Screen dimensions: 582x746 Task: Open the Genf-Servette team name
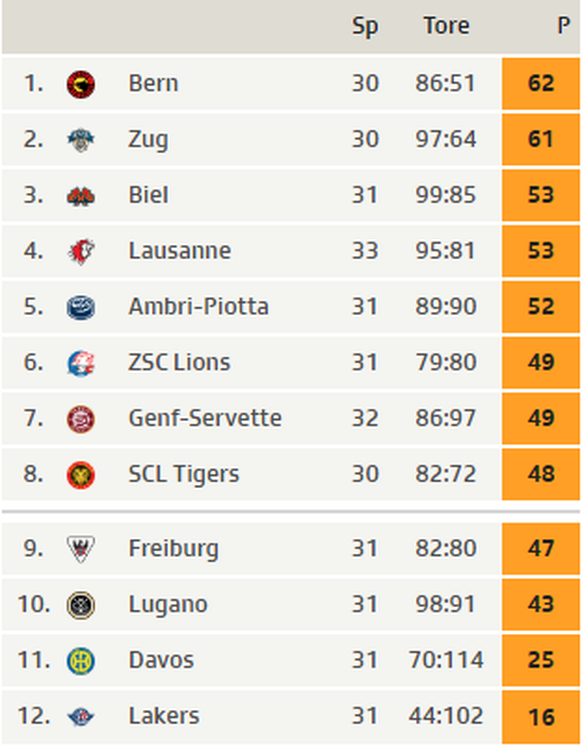205,418
